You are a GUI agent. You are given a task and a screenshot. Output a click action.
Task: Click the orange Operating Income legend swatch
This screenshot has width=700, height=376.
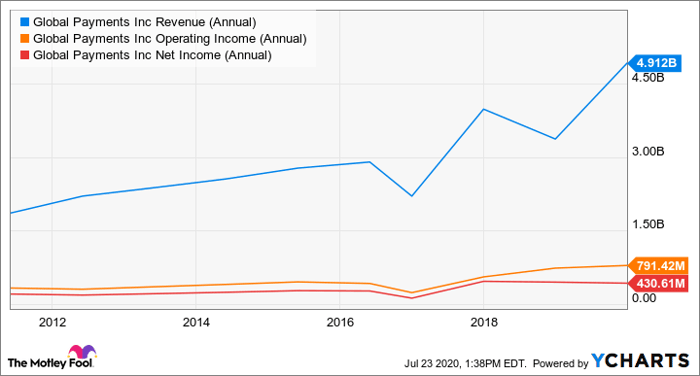pos(25,38)
